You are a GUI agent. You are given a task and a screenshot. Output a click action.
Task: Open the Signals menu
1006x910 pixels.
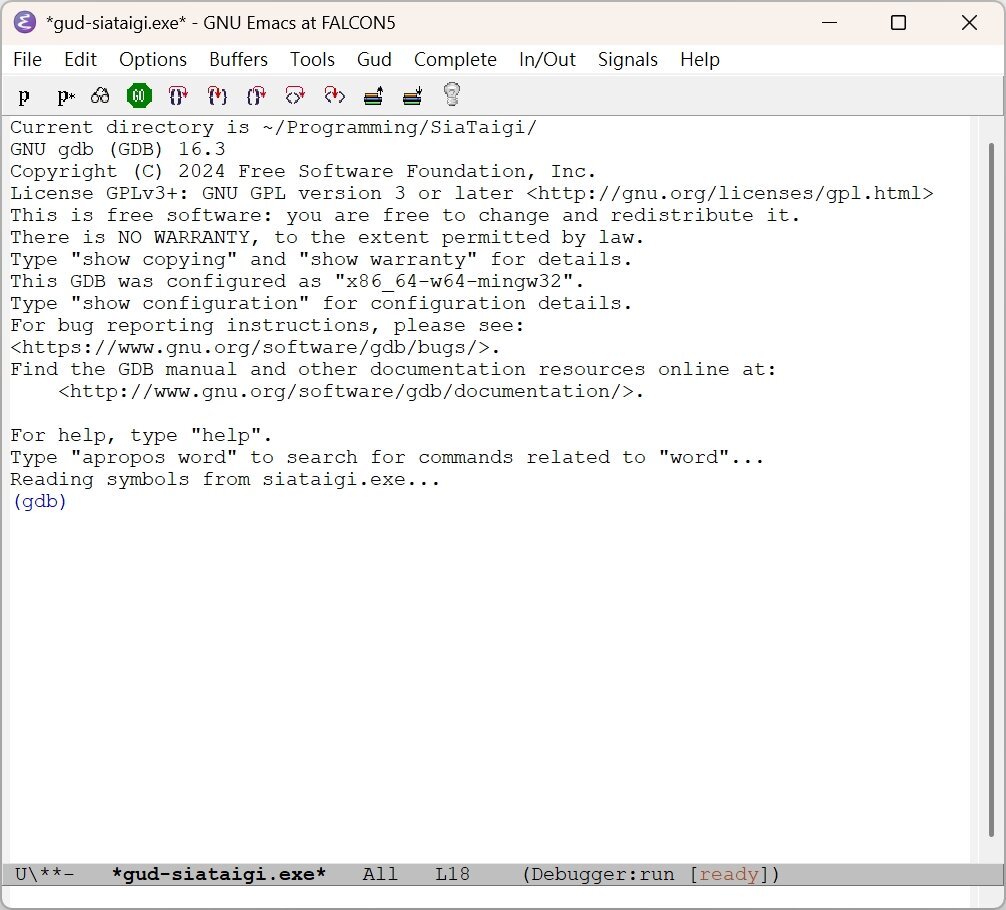pos(627,60)
